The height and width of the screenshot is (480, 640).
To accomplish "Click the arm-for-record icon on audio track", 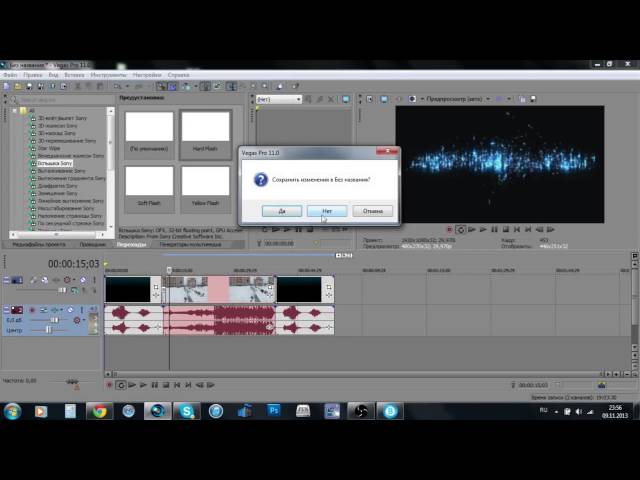I will 32,310.
